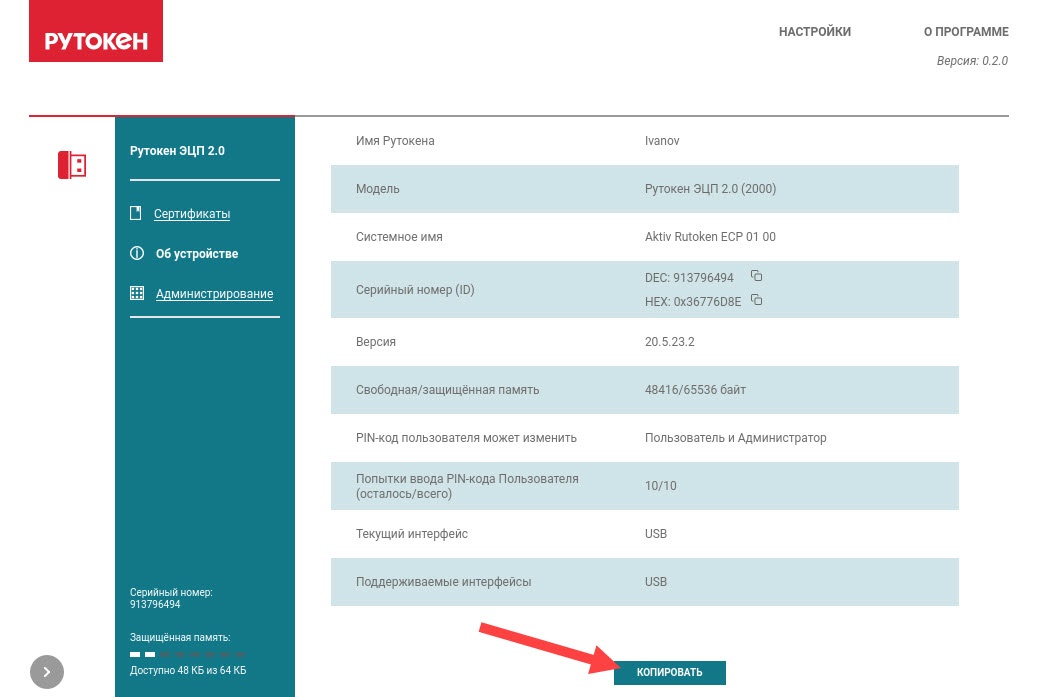Select the red USB token device icon
The image size is (1038, 697).
point(72,165)
